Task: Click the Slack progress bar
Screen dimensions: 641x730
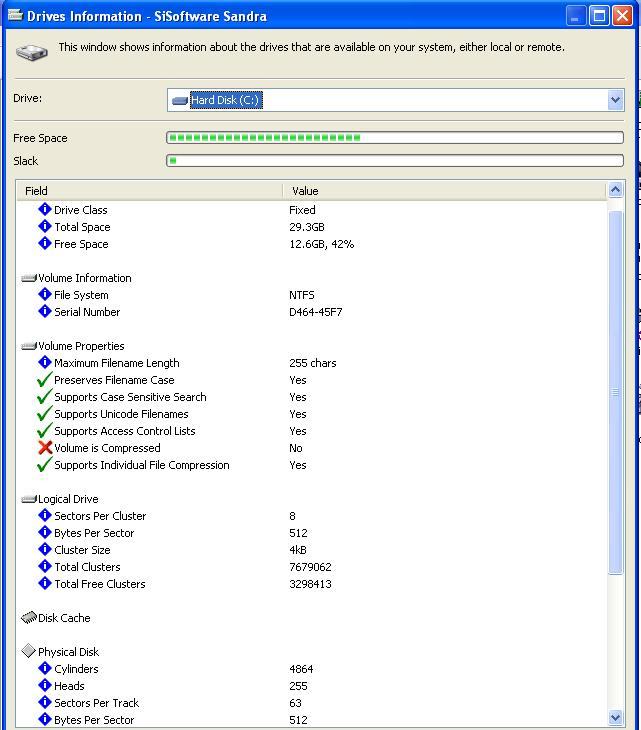Action: point(395,161)
